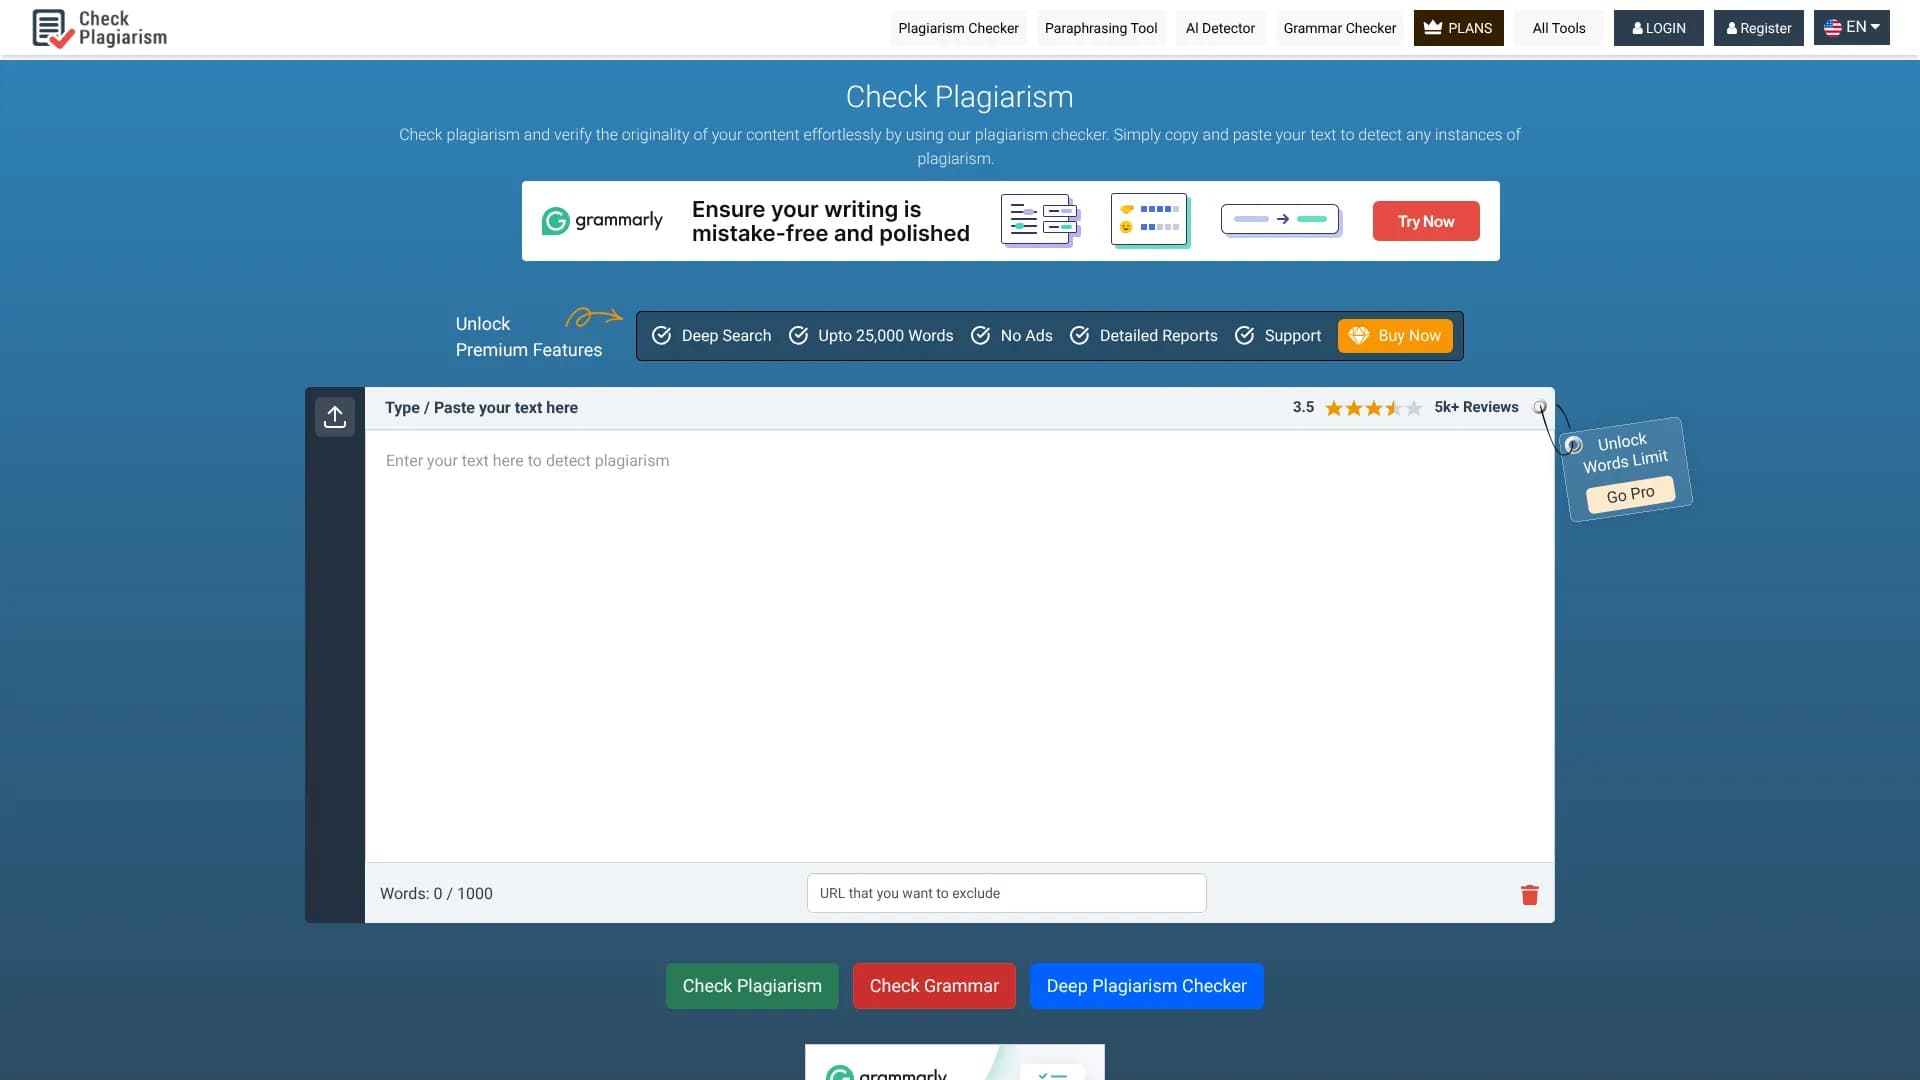Image resolution: width=1920 pixels, height=1080 pixels.
Task: Click the Deep Plagiarism Checker button
Action: pyautogui.click(x=1146, y=985)
